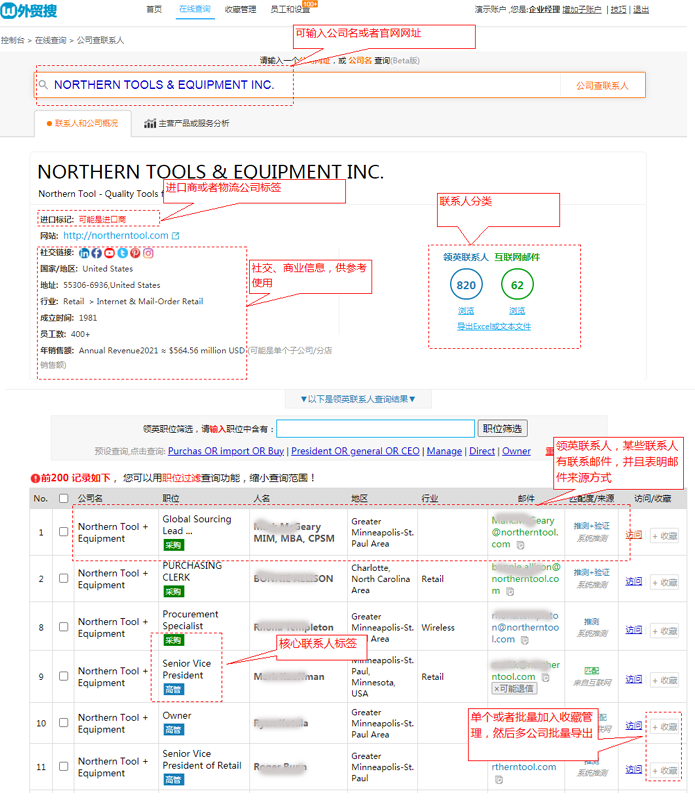Open the 收藏管理 menu item

[240, 9]
